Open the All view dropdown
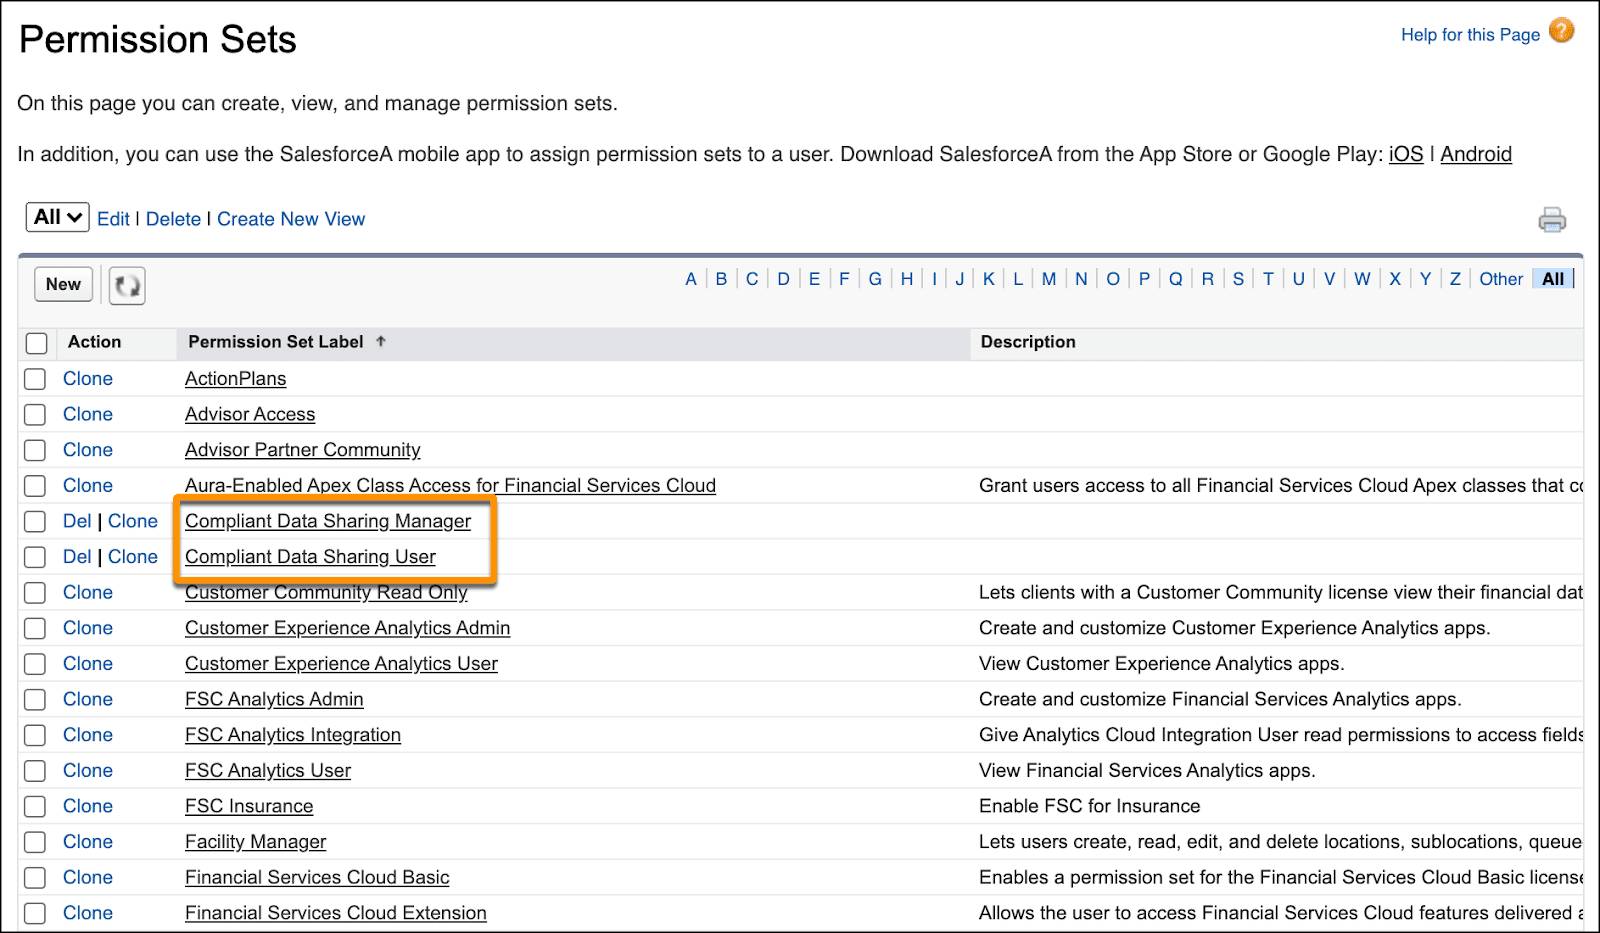This screenshot has height=933, width=1600. click(57, 217)
